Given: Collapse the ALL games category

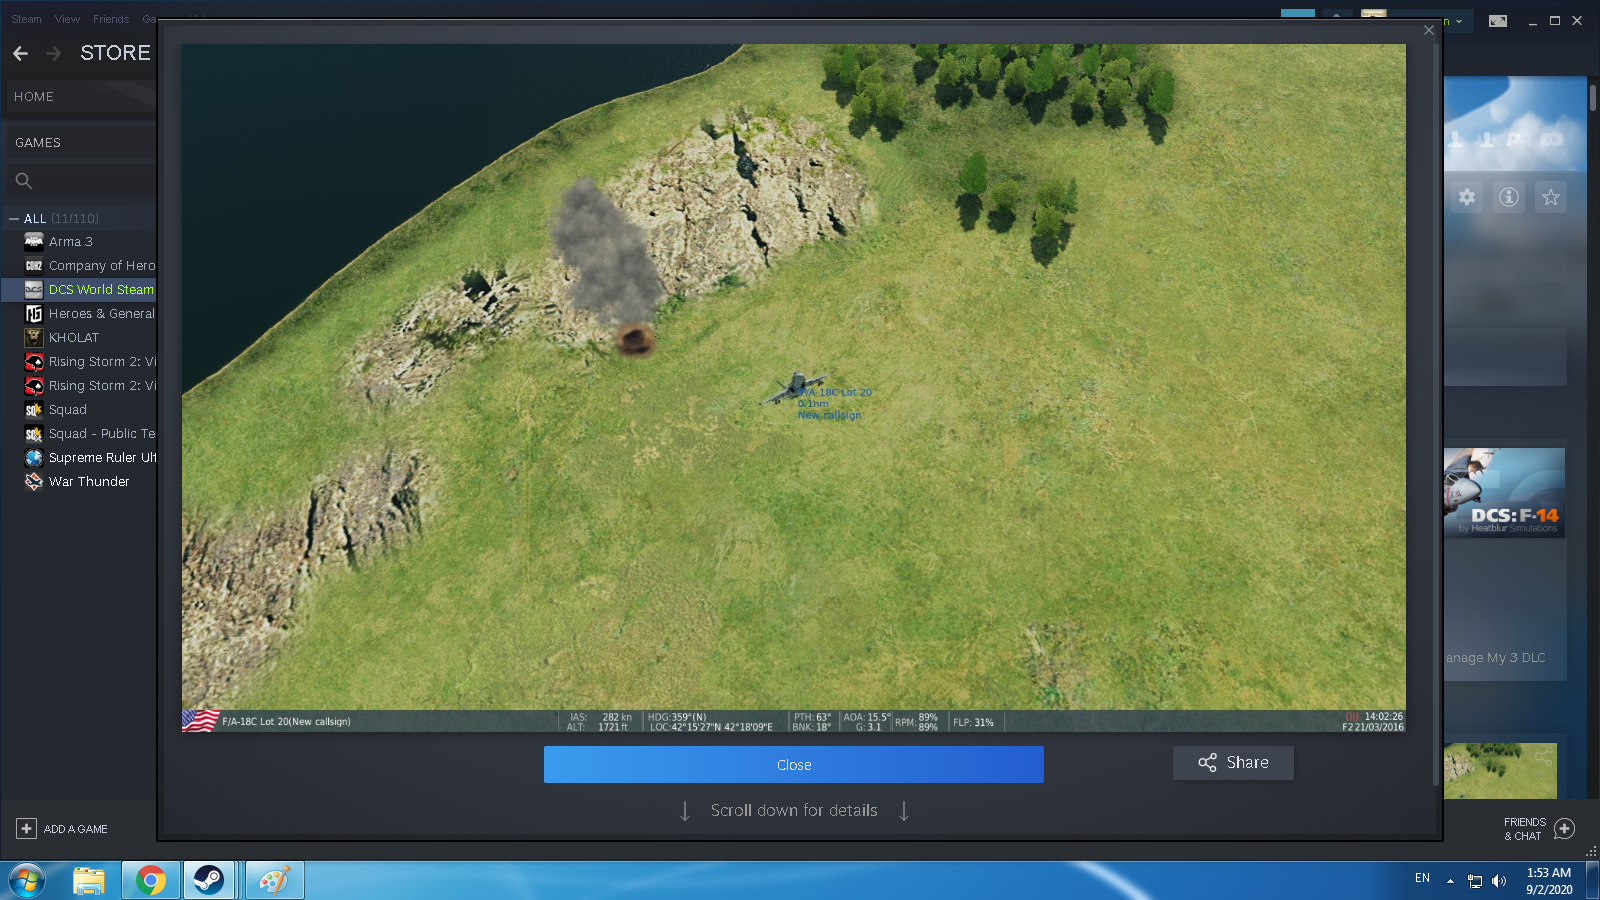Looking at the screenshot, I should (14, 219).
